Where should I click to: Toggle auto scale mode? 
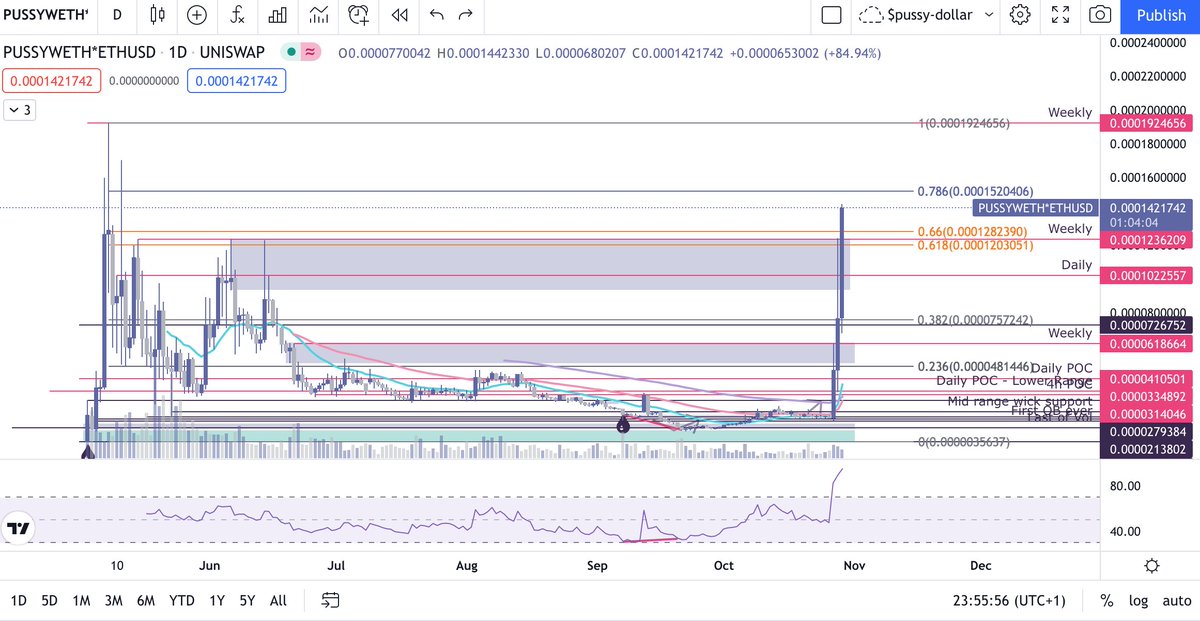click(x=1175, y=601)
